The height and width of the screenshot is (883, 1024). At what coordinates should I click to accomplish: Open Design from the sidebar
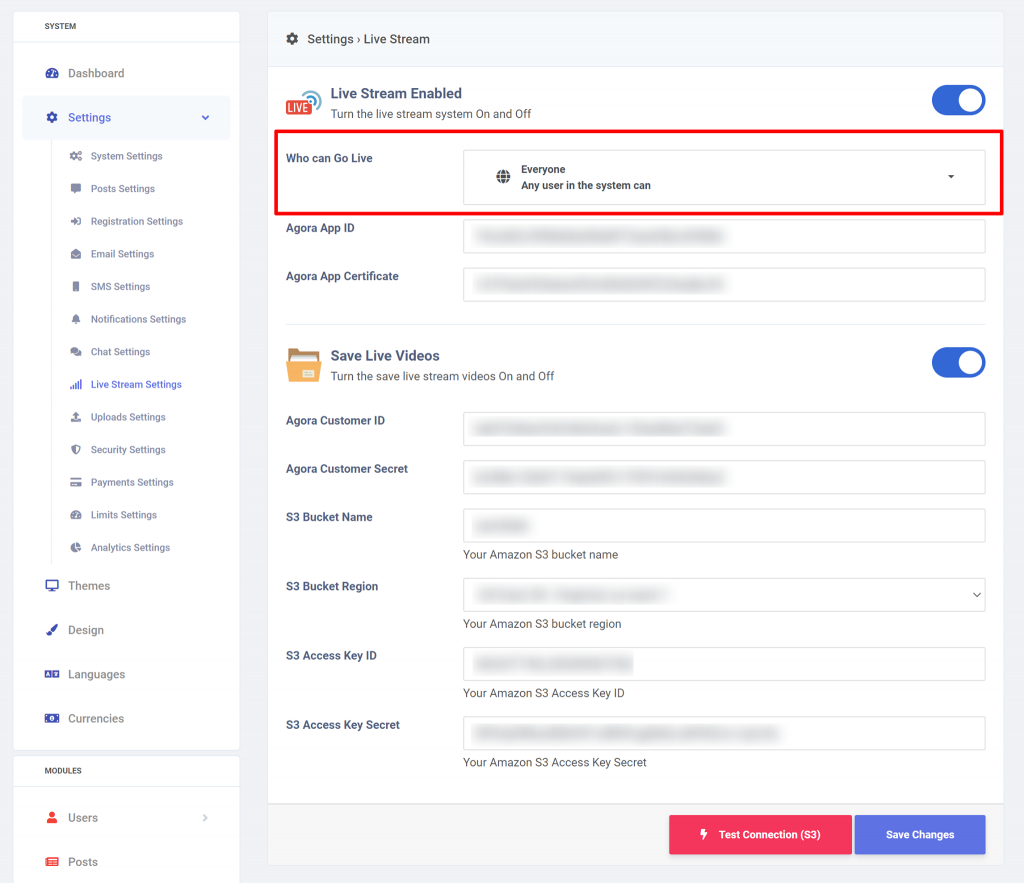tap(126, 630)
